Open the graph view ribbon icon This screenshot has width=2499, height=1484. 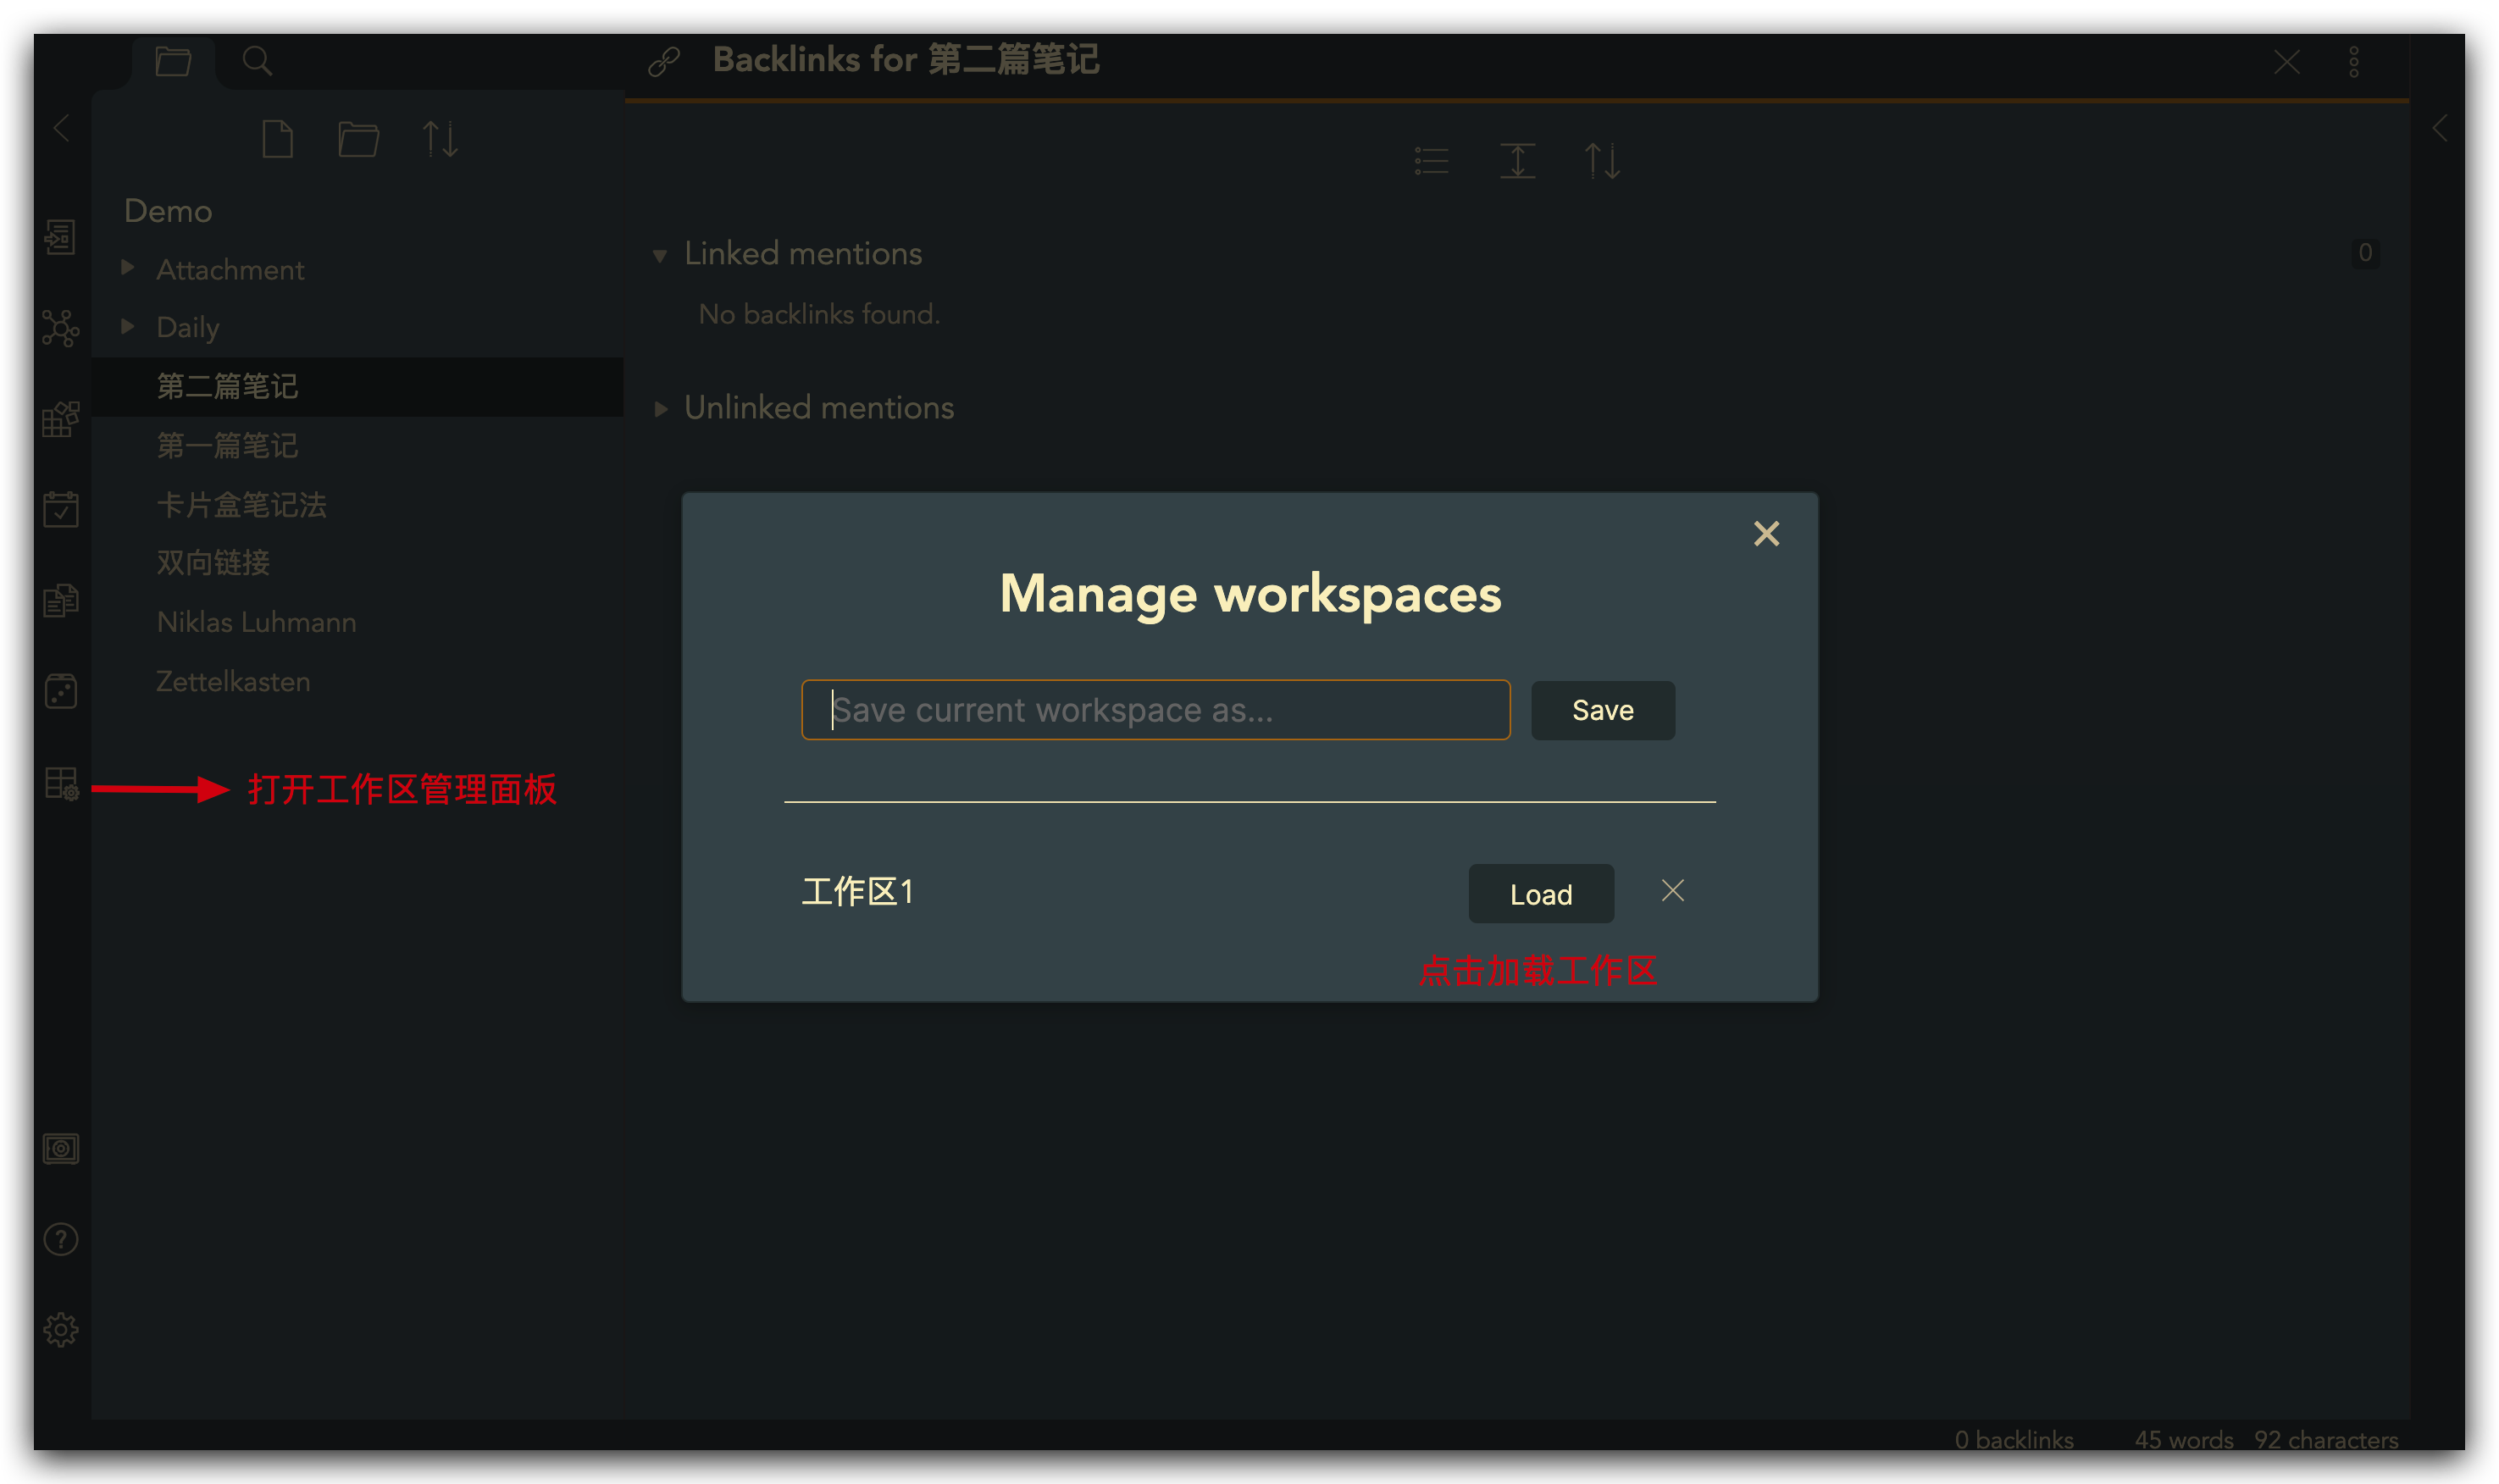click(x=60, y=328)
